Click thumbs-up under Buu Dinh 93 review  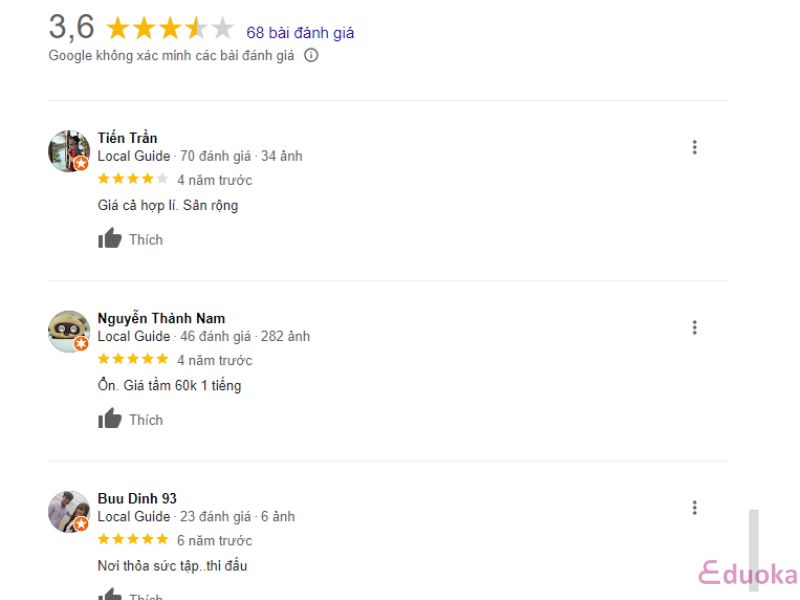(x=110, y=594)
